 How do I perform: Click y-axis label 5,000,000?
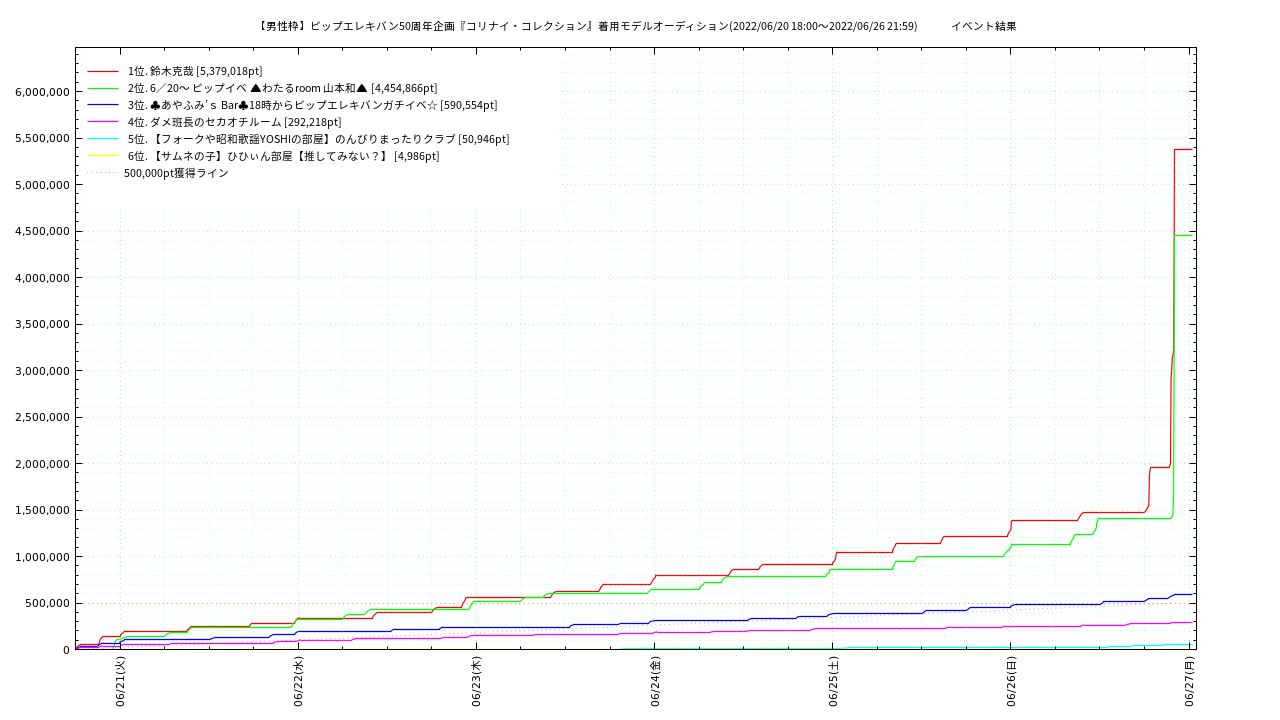click(42, 185)
